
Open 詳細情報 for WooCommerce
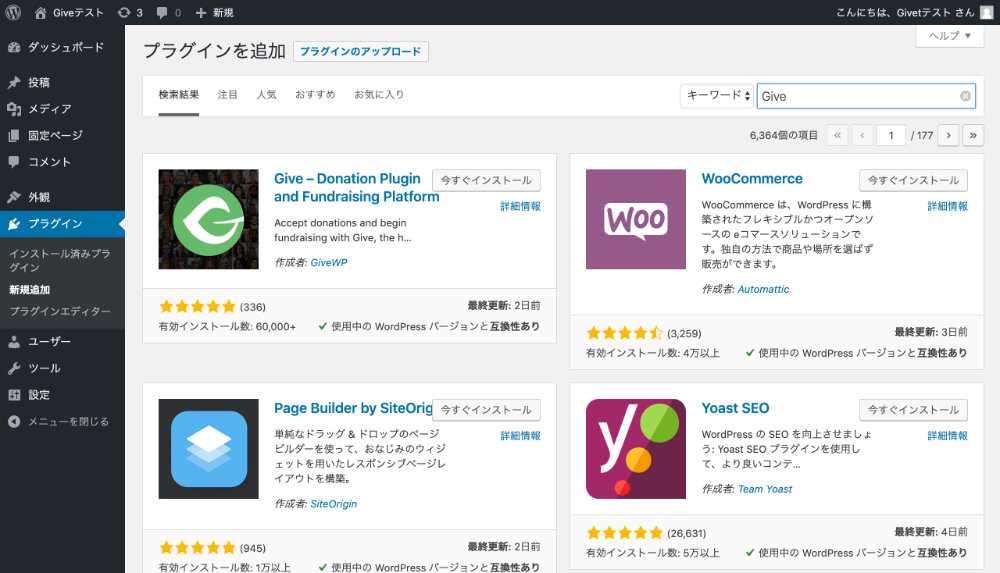coord(948,206)
